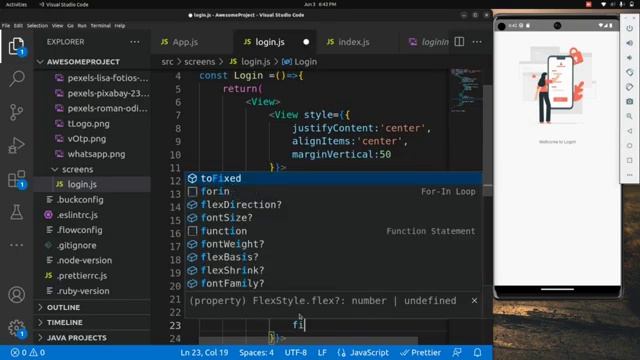Open the Accounts menu icon

(x=16, y=295)
